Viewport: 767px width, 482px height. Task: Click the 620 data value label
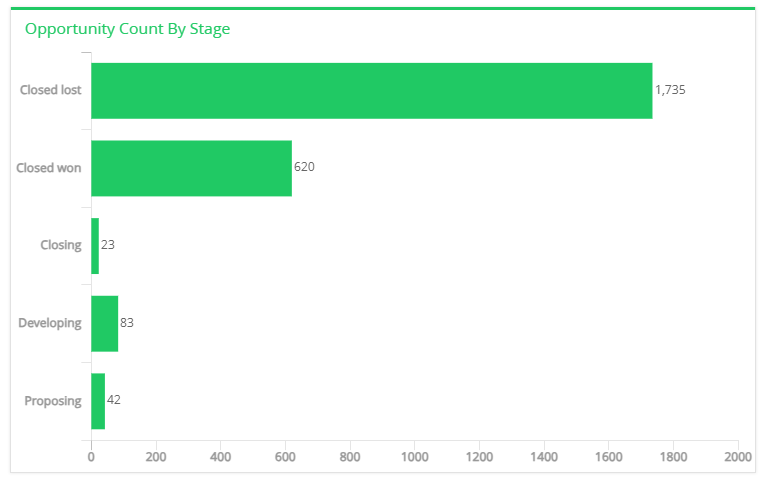tap(304, 167)
